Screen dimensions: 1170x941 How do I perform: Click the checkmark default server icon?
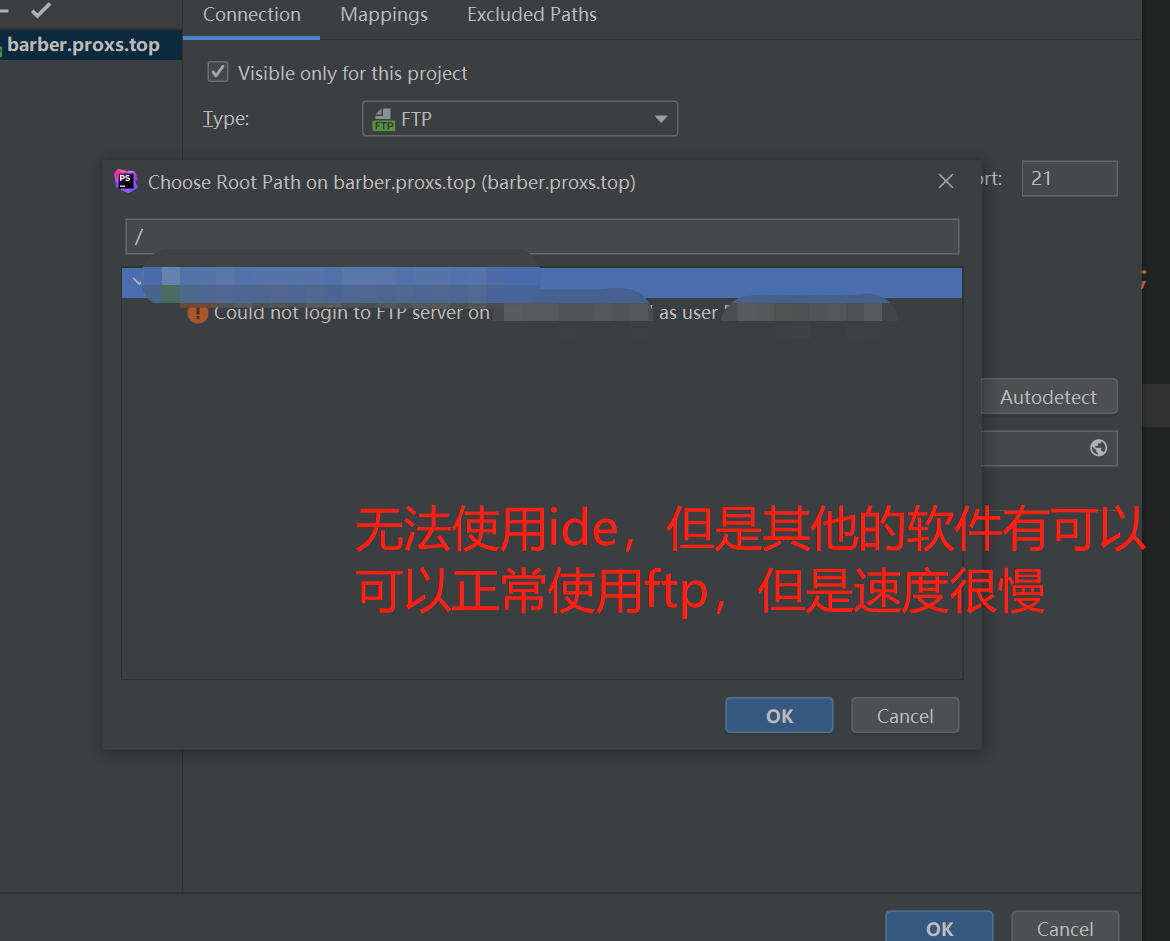[41, 10]
